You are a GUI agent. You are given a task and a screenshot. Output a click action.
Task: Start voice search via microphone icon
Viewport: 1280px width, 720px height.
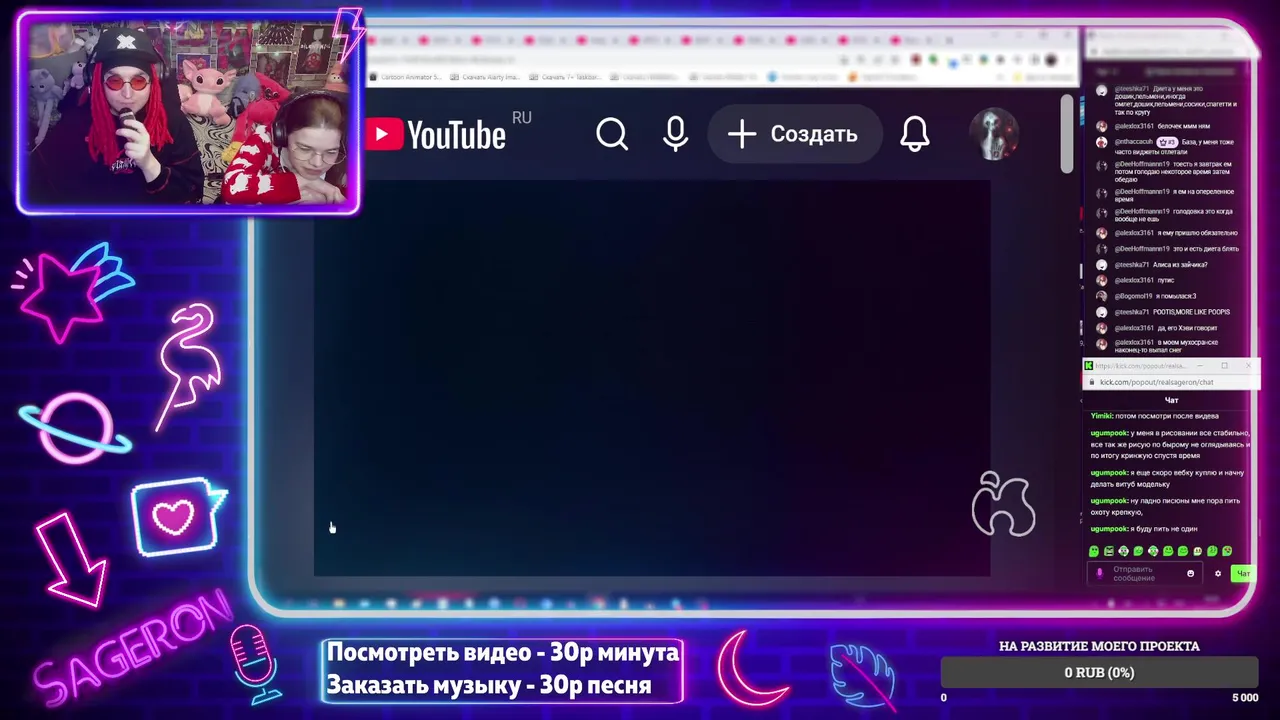coord(676,134)
